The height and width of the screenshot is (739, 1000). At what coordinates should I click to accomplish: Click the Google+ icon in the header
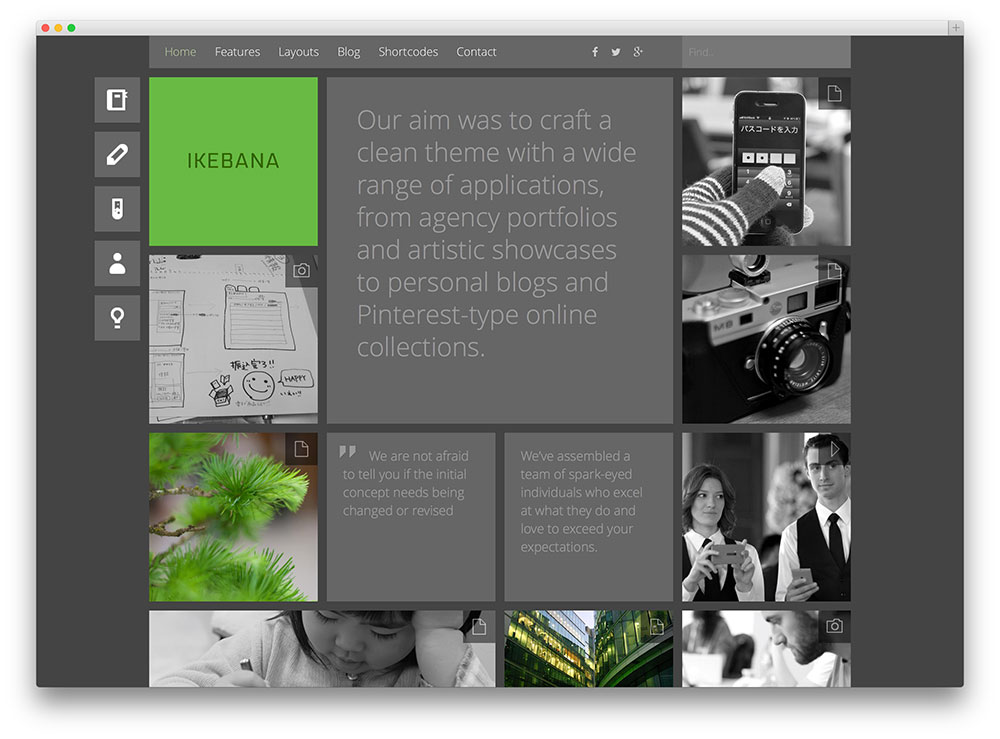tap(639, 52)
